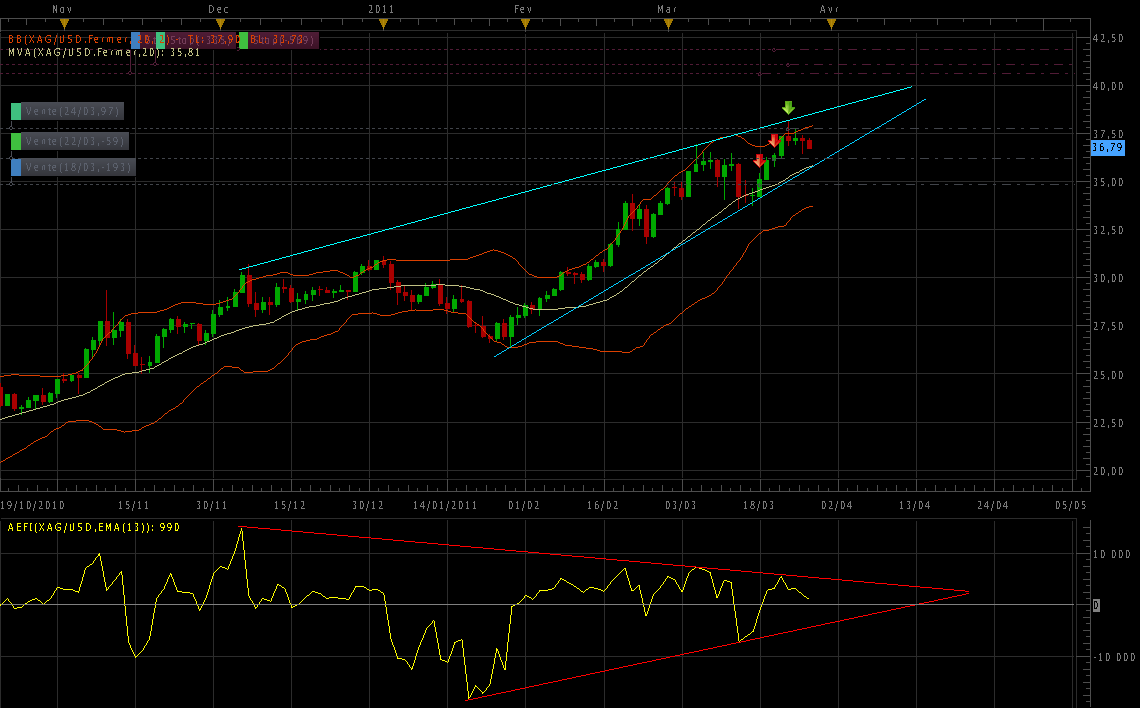Click the green down arrow signal

(x=788, y=108)
